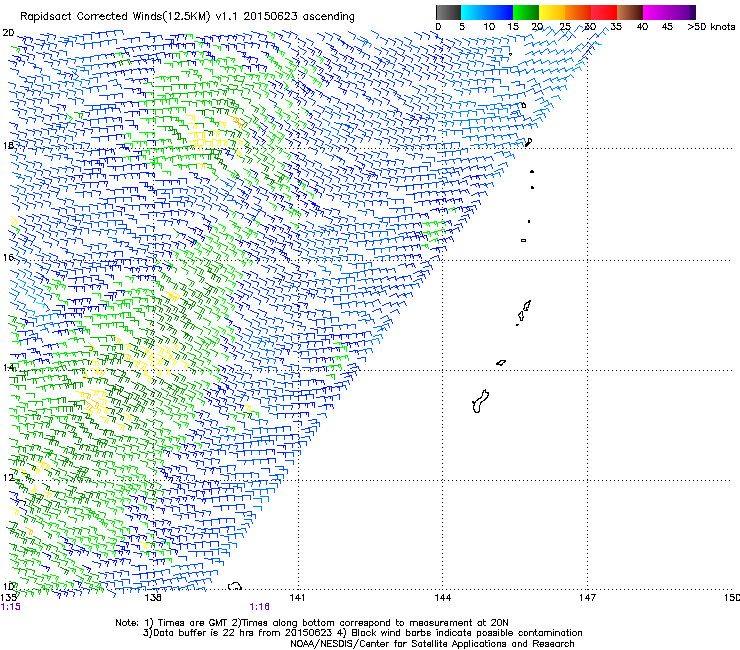Click the rectangular island outline near 16.3N

pos(523,240)
